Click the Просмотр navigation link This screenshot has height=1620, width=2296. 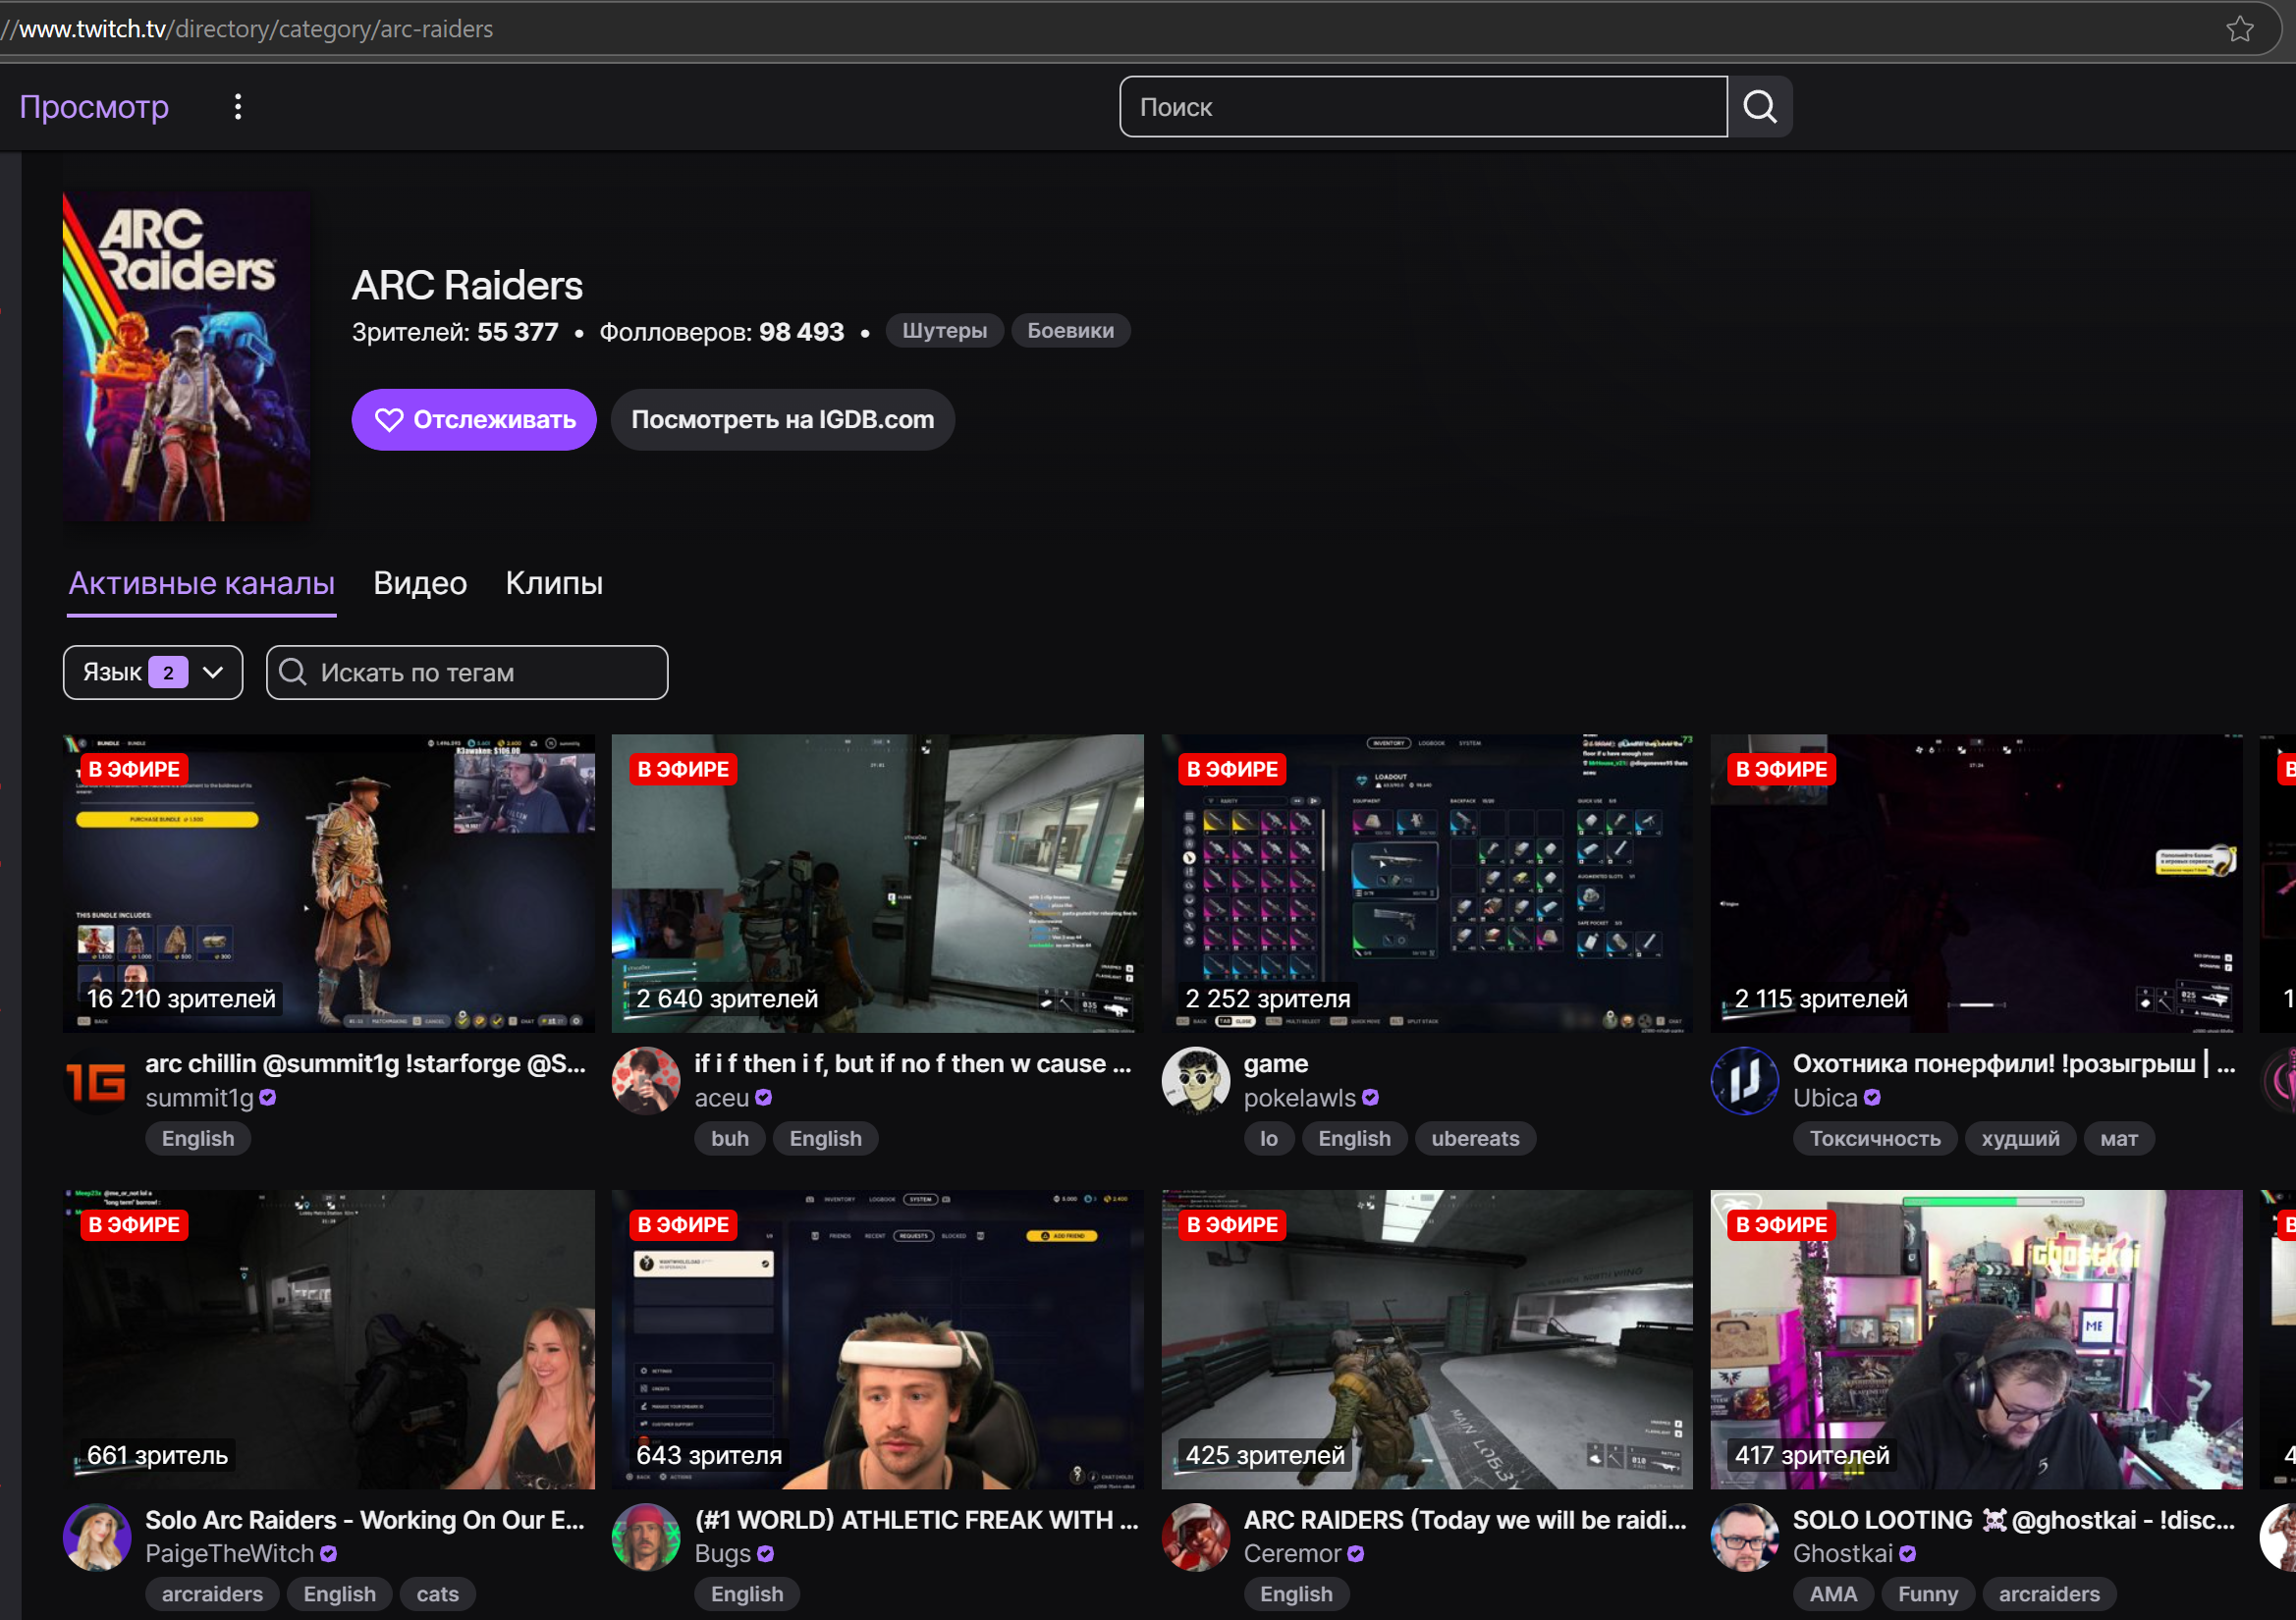point(94,107)
